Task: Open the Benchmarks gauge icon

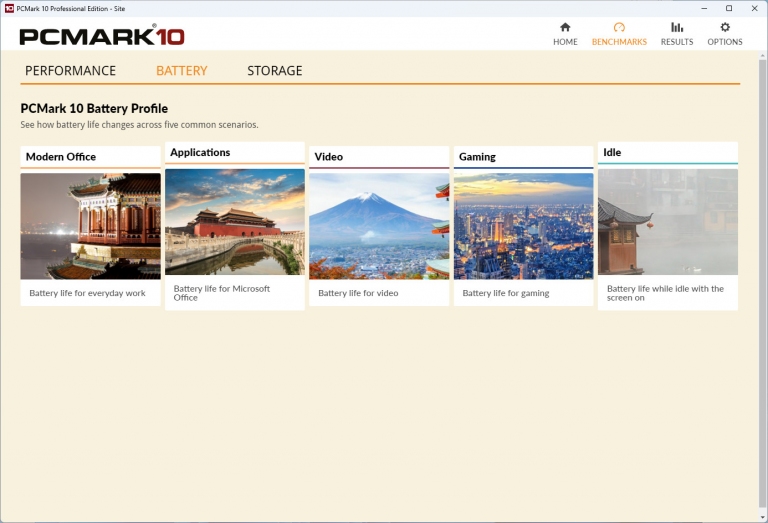Action: pos(619,27)
